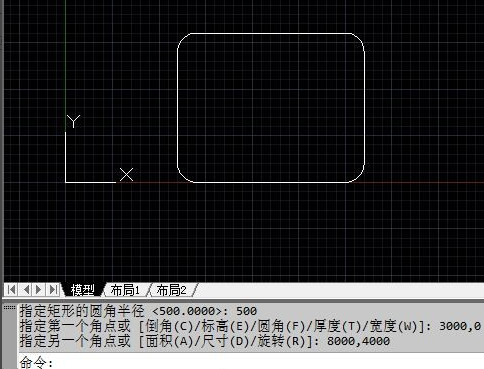Click the 指定另一个角点或 history line
The height and width of the screenshot is (369, 484).
(205, 341)
